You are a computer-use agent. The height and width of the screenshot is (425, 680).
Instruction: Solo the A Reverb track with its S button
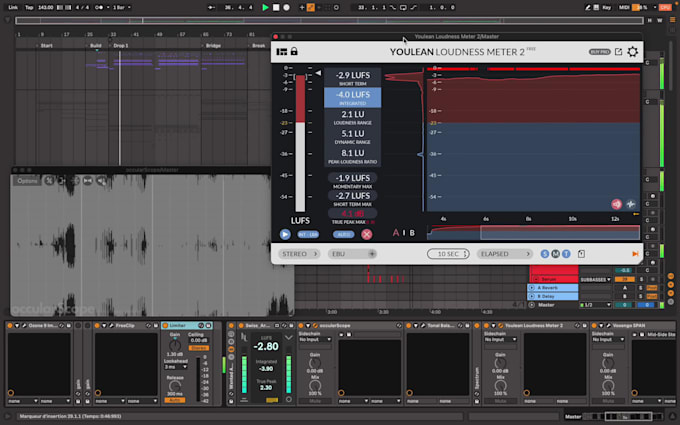click(641, 288)
